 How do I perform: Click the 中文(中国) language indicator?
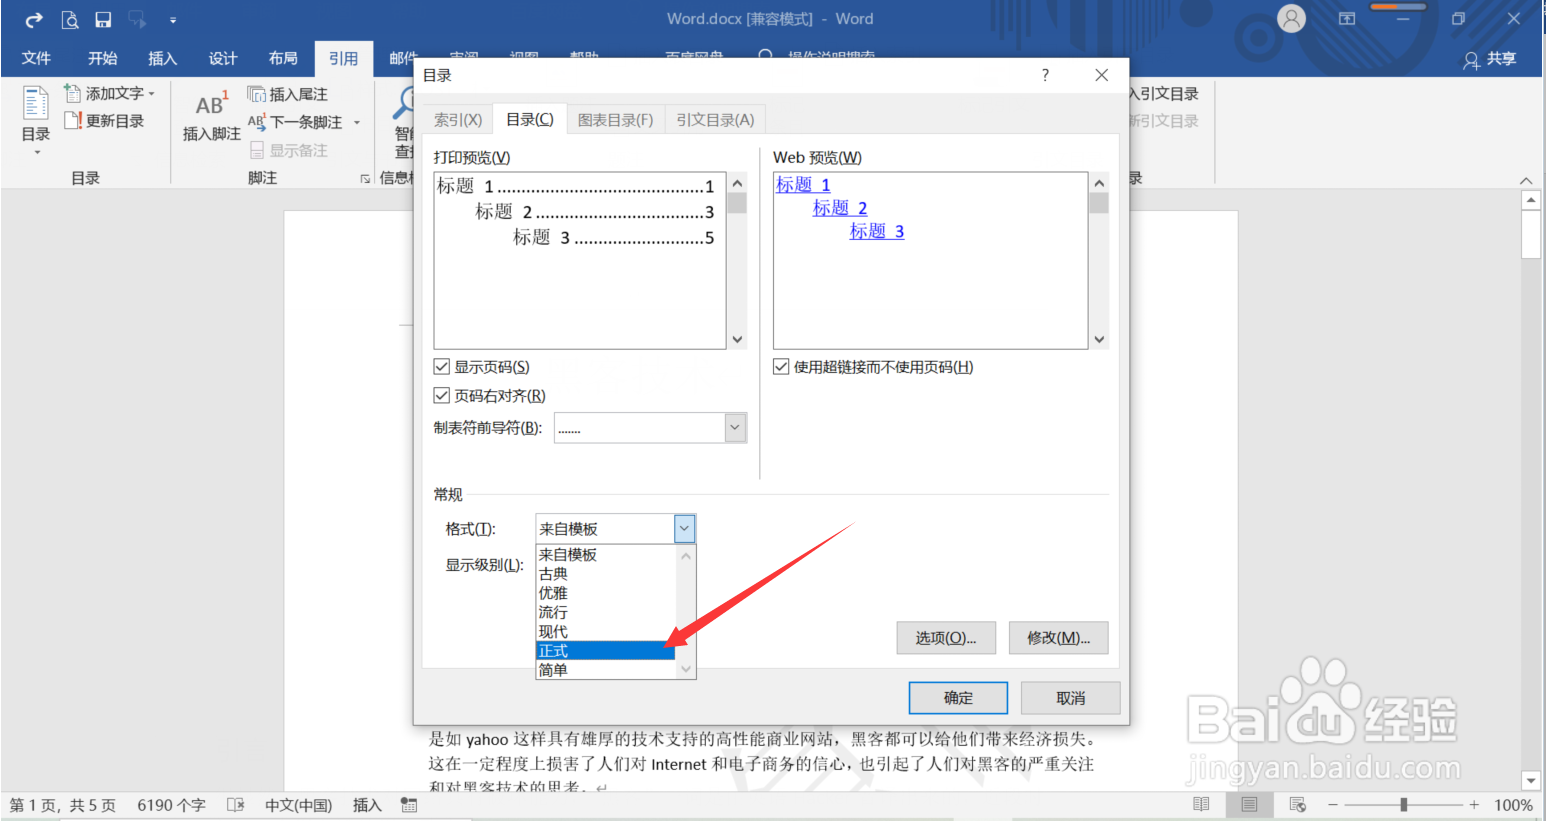[298, 805]
